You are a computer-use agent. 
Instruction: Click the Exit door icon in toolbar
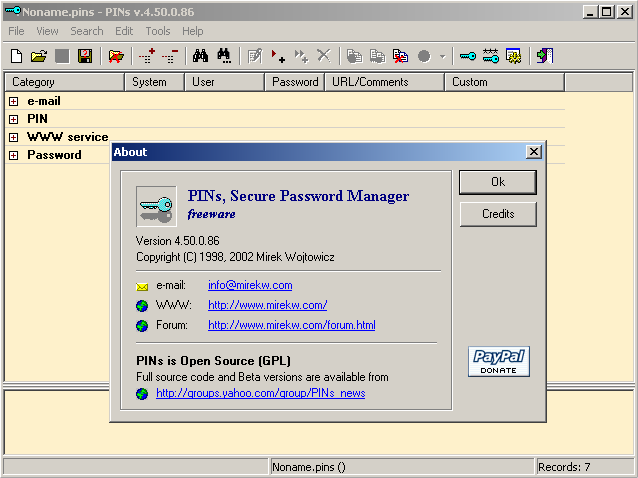pyautogui.click(x=544, y=56)
